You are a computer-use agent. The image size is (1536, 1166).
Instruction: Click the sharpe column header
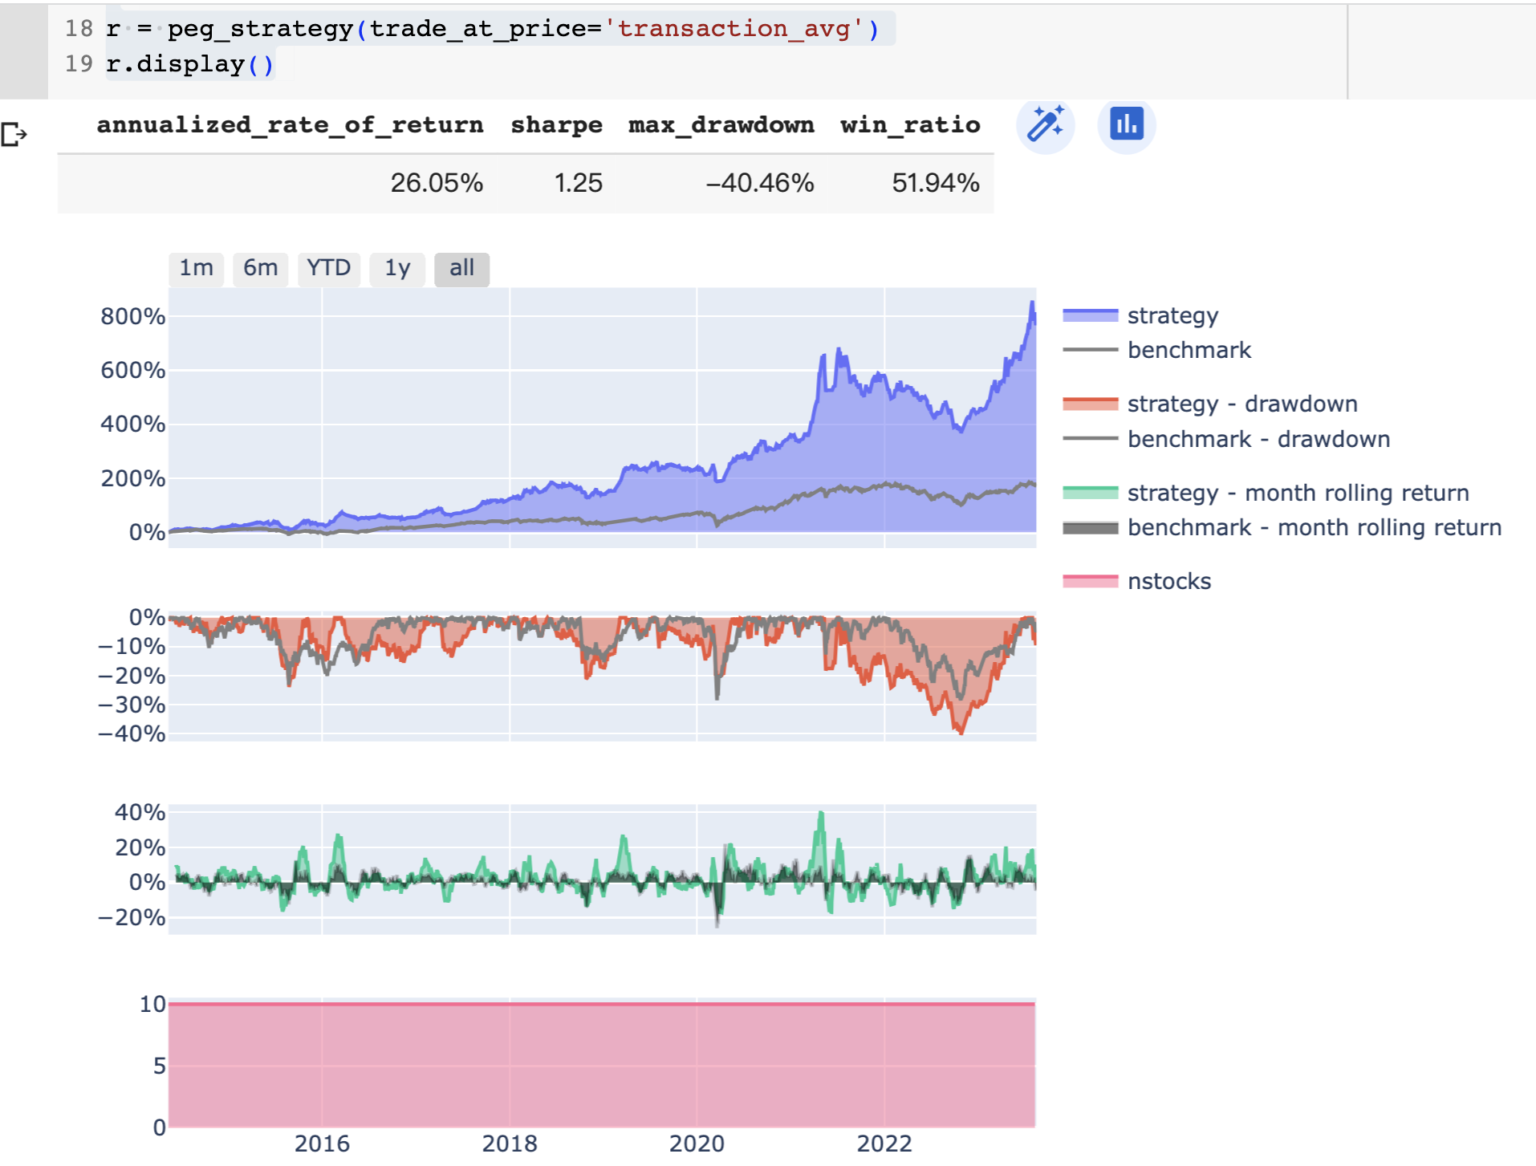556,125
